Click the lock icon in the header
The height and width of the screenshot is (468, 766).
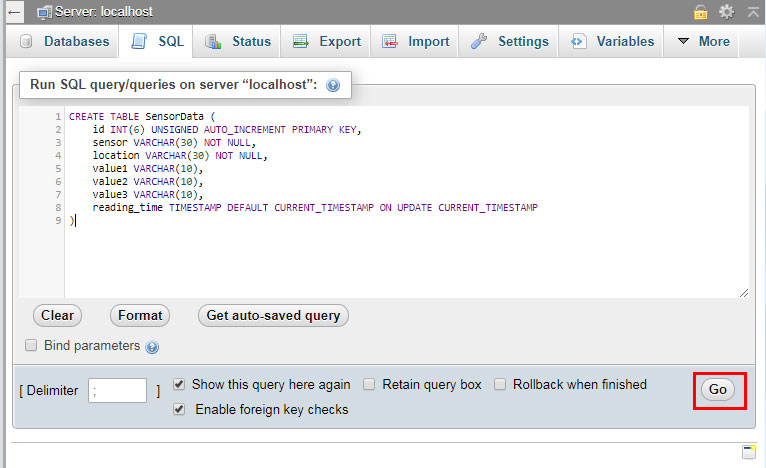[702, 12]
